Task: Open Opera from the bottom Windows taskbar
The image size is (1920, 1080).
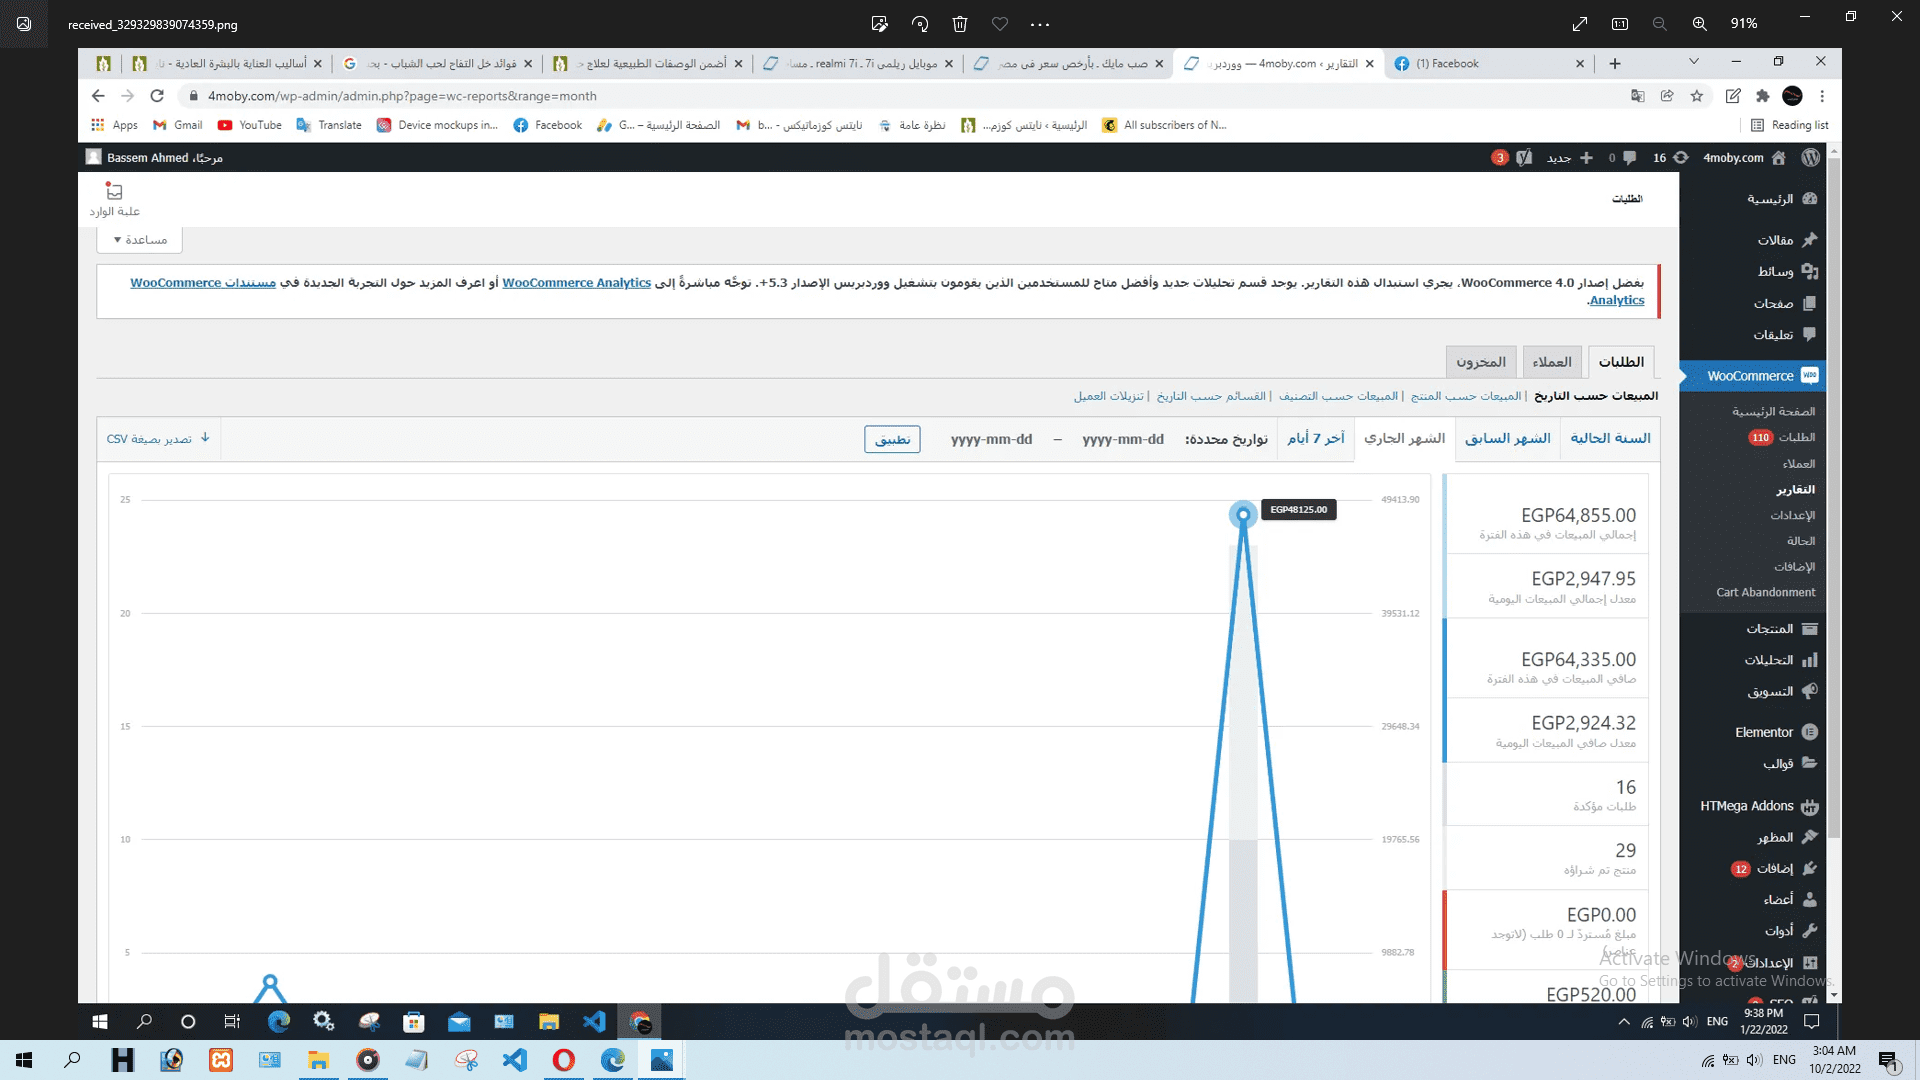Action: coord(564,1060)
